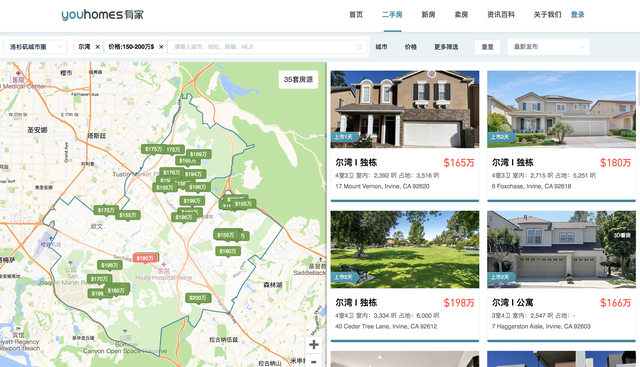Open the 最新发布 sort dropdown

549,47
